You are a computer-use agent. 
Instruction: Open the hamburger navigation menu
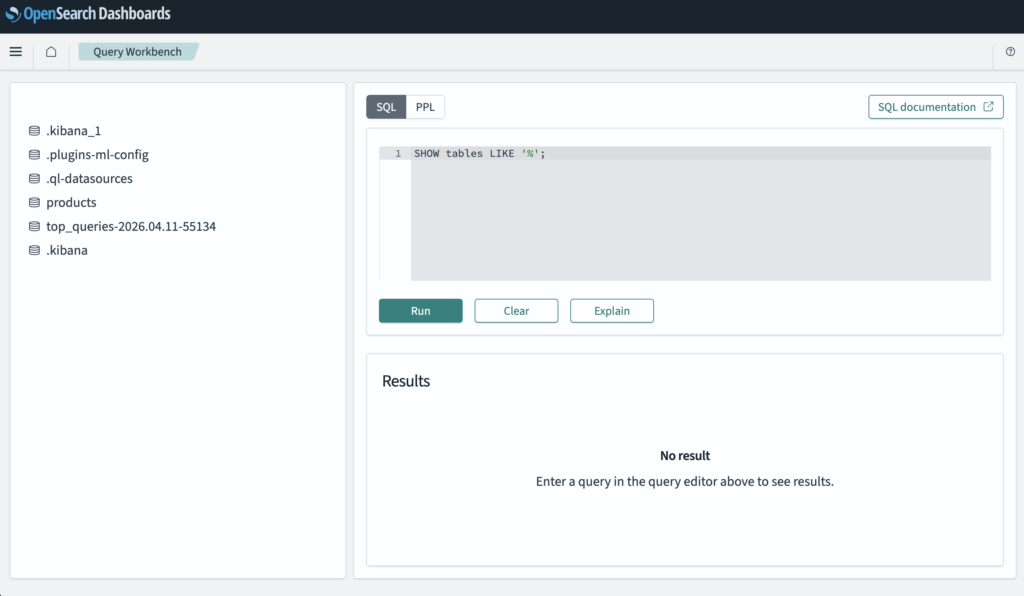coord(16,52)
